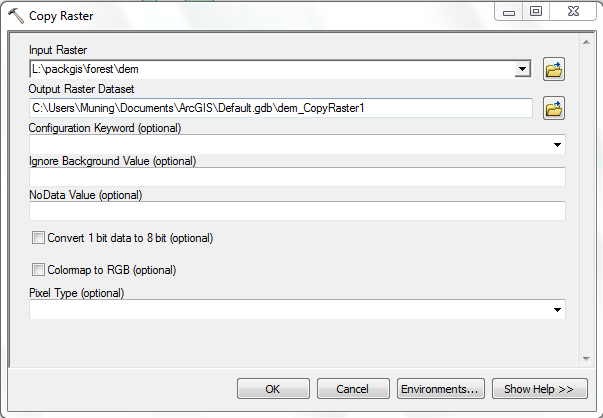Open the Configuration Keyword dropdown

pyautogui.click(x=556, y=145)
